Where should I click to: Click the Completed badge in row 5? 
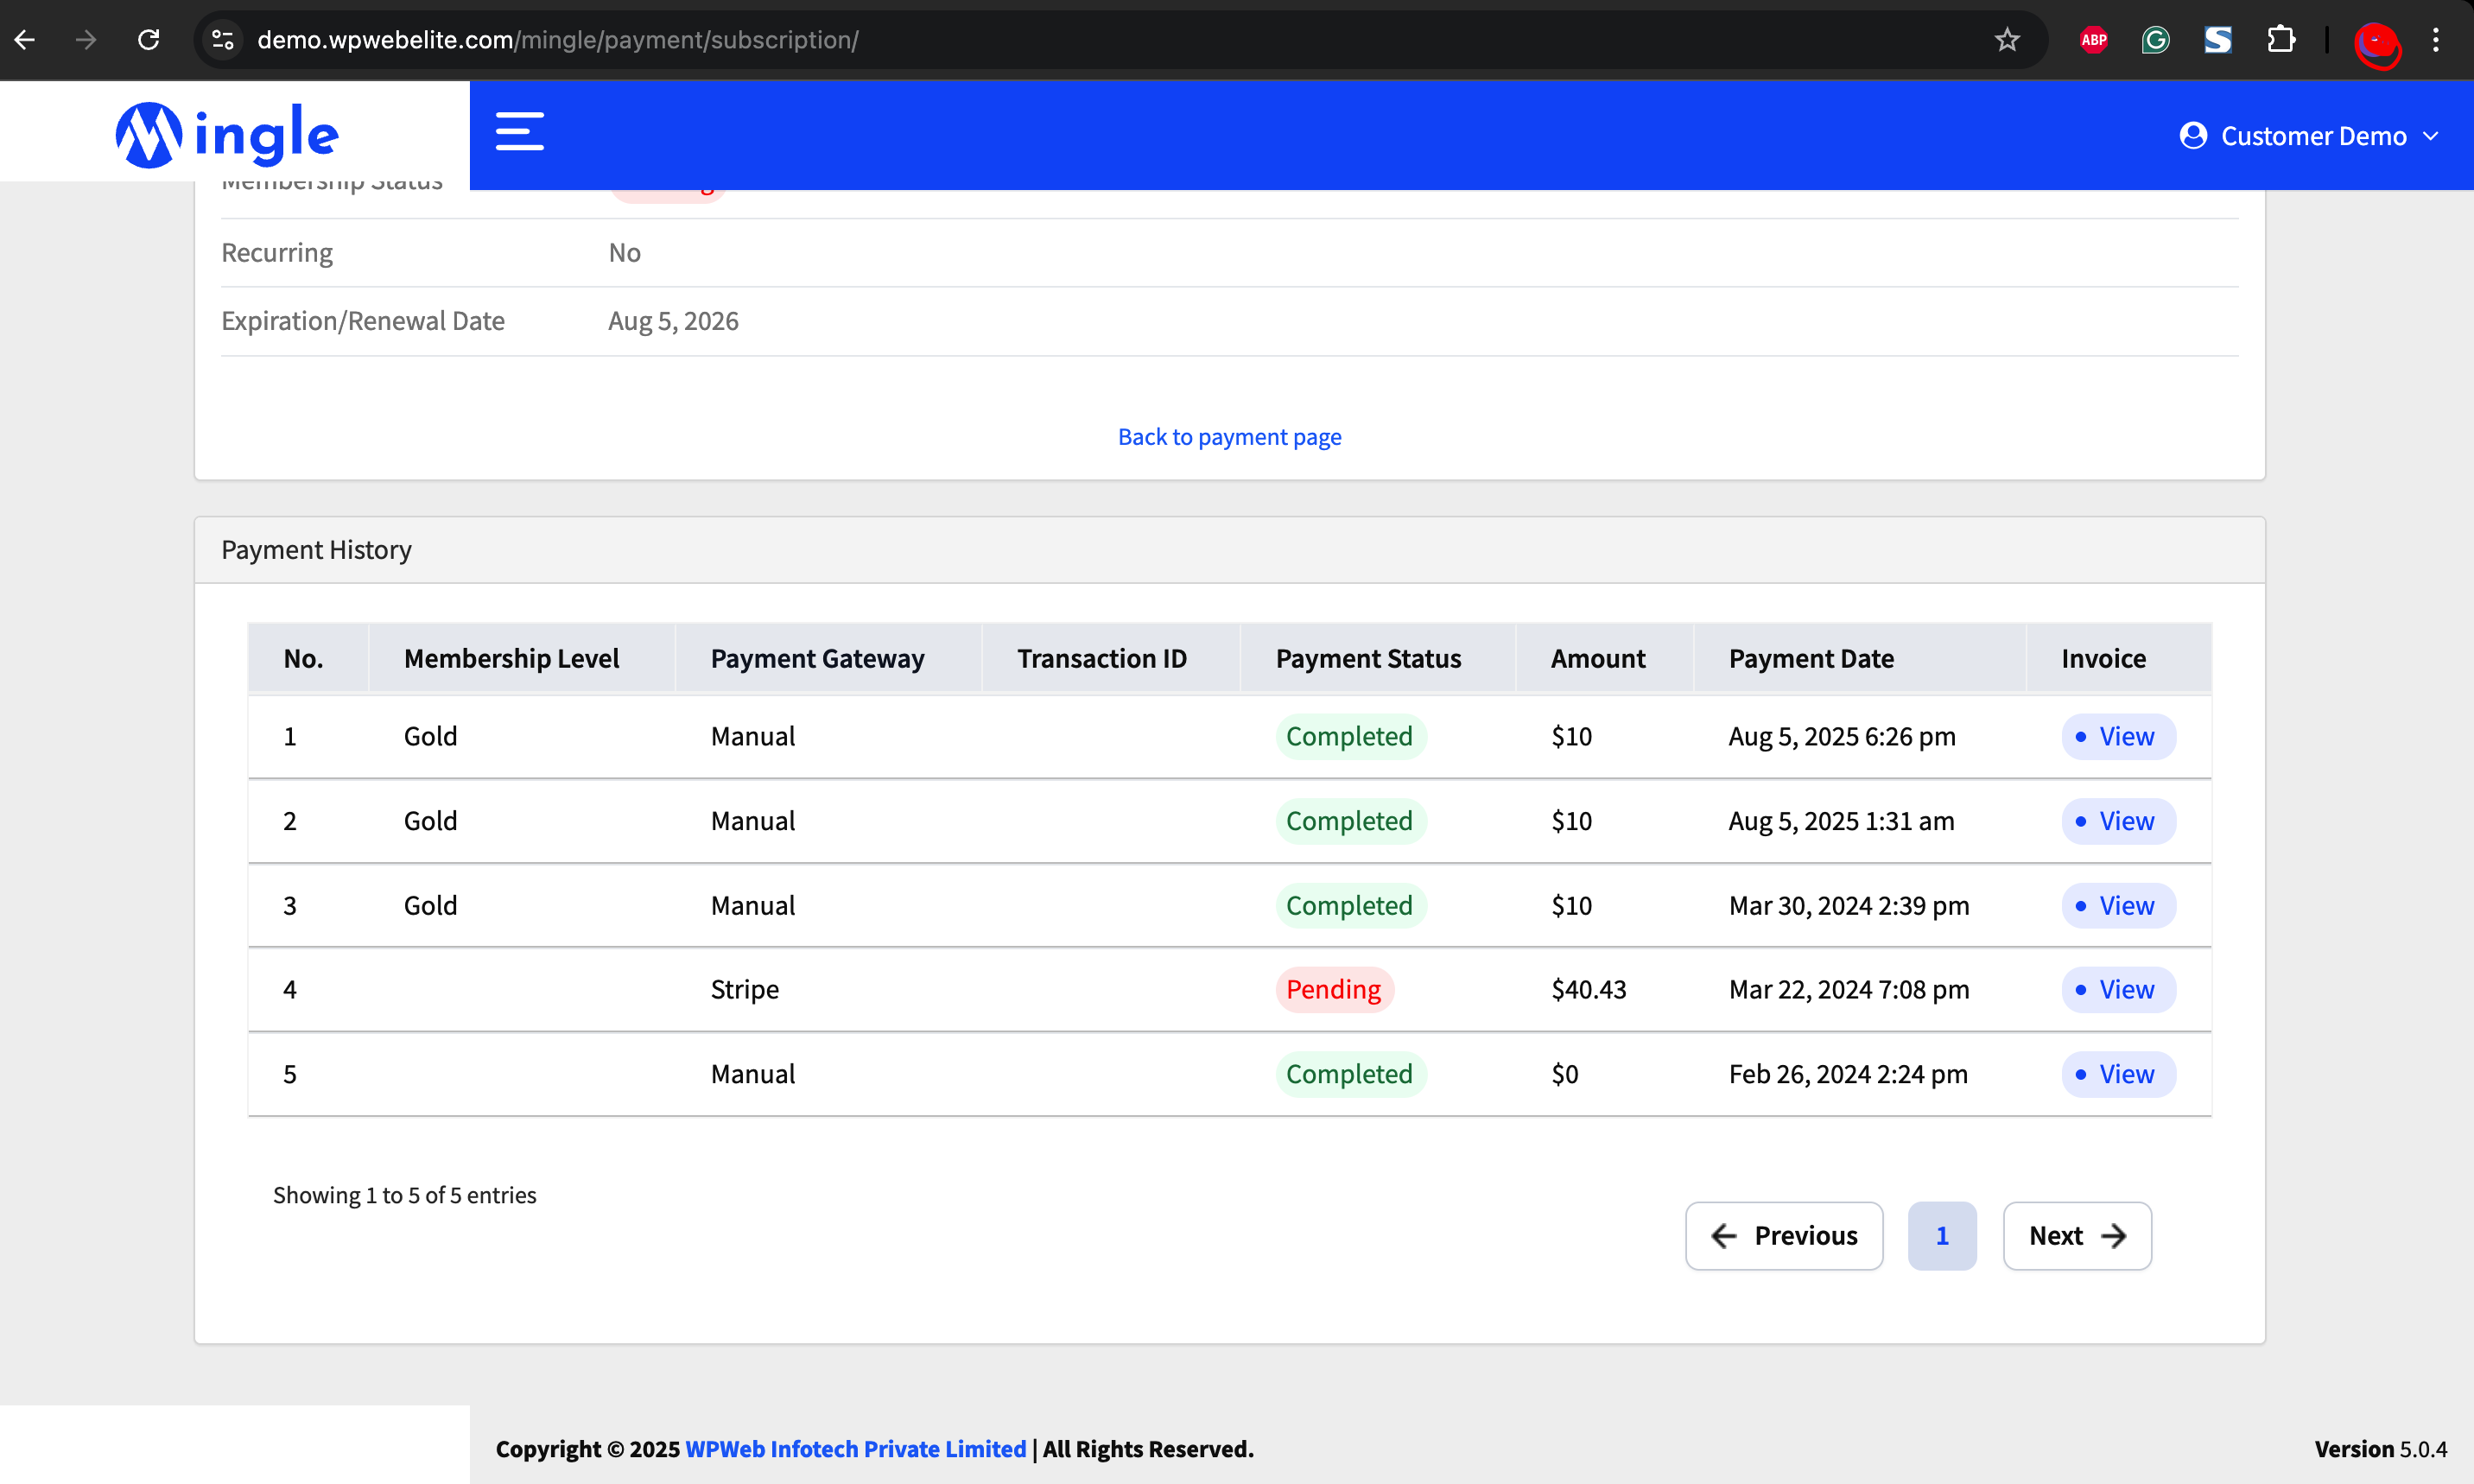click(x=1350, y=1074)
